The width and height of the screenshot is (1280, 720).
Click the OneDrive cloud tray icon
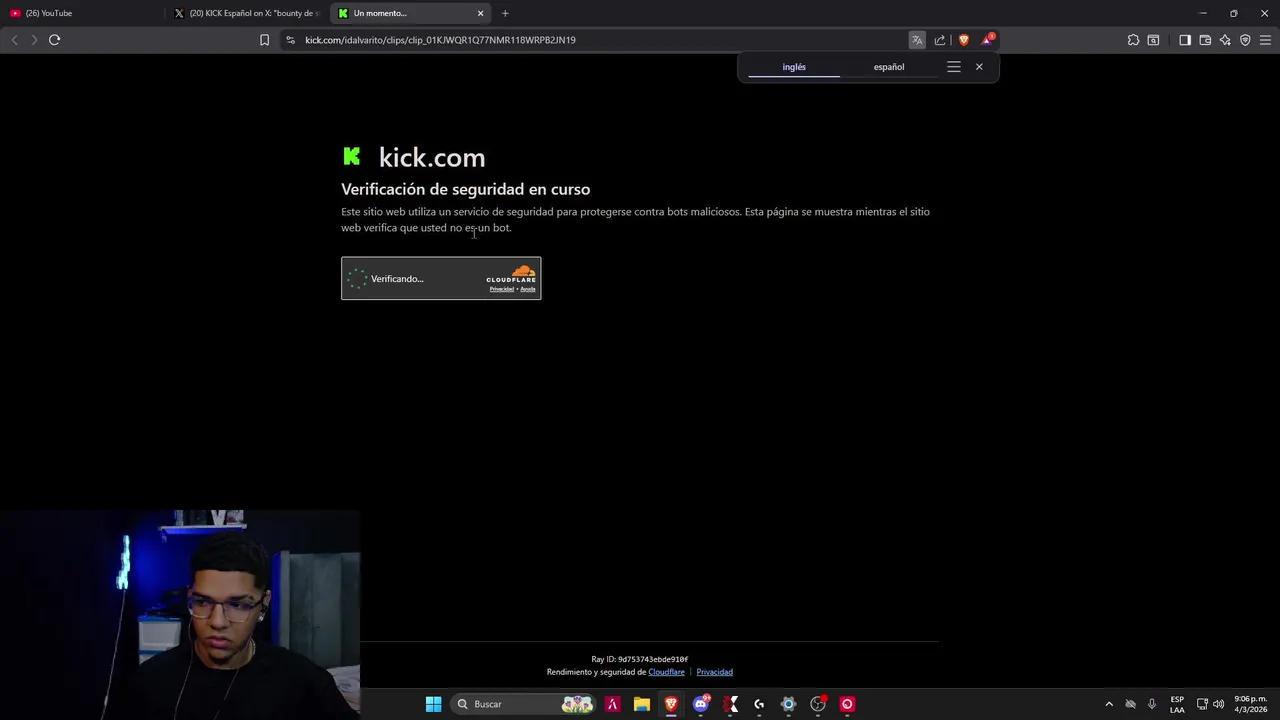(1131, 704)
